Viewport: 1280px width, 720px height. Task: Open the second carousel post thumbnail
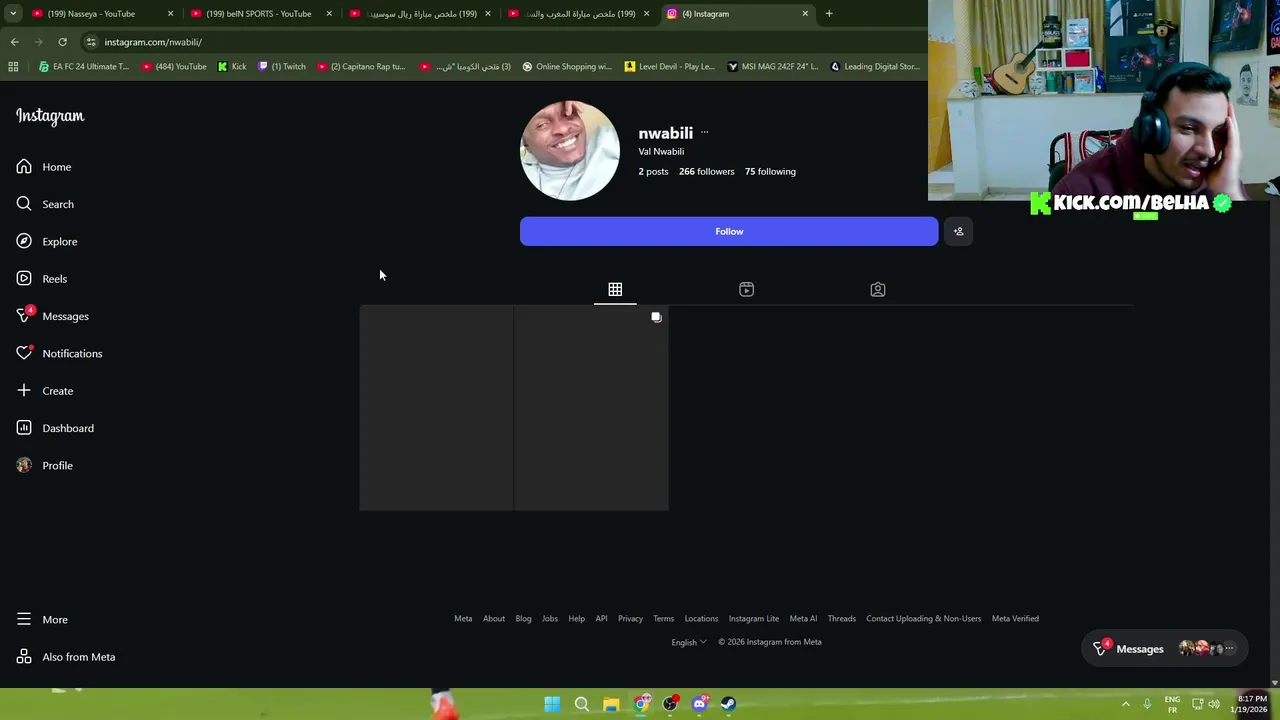[591, 408]
